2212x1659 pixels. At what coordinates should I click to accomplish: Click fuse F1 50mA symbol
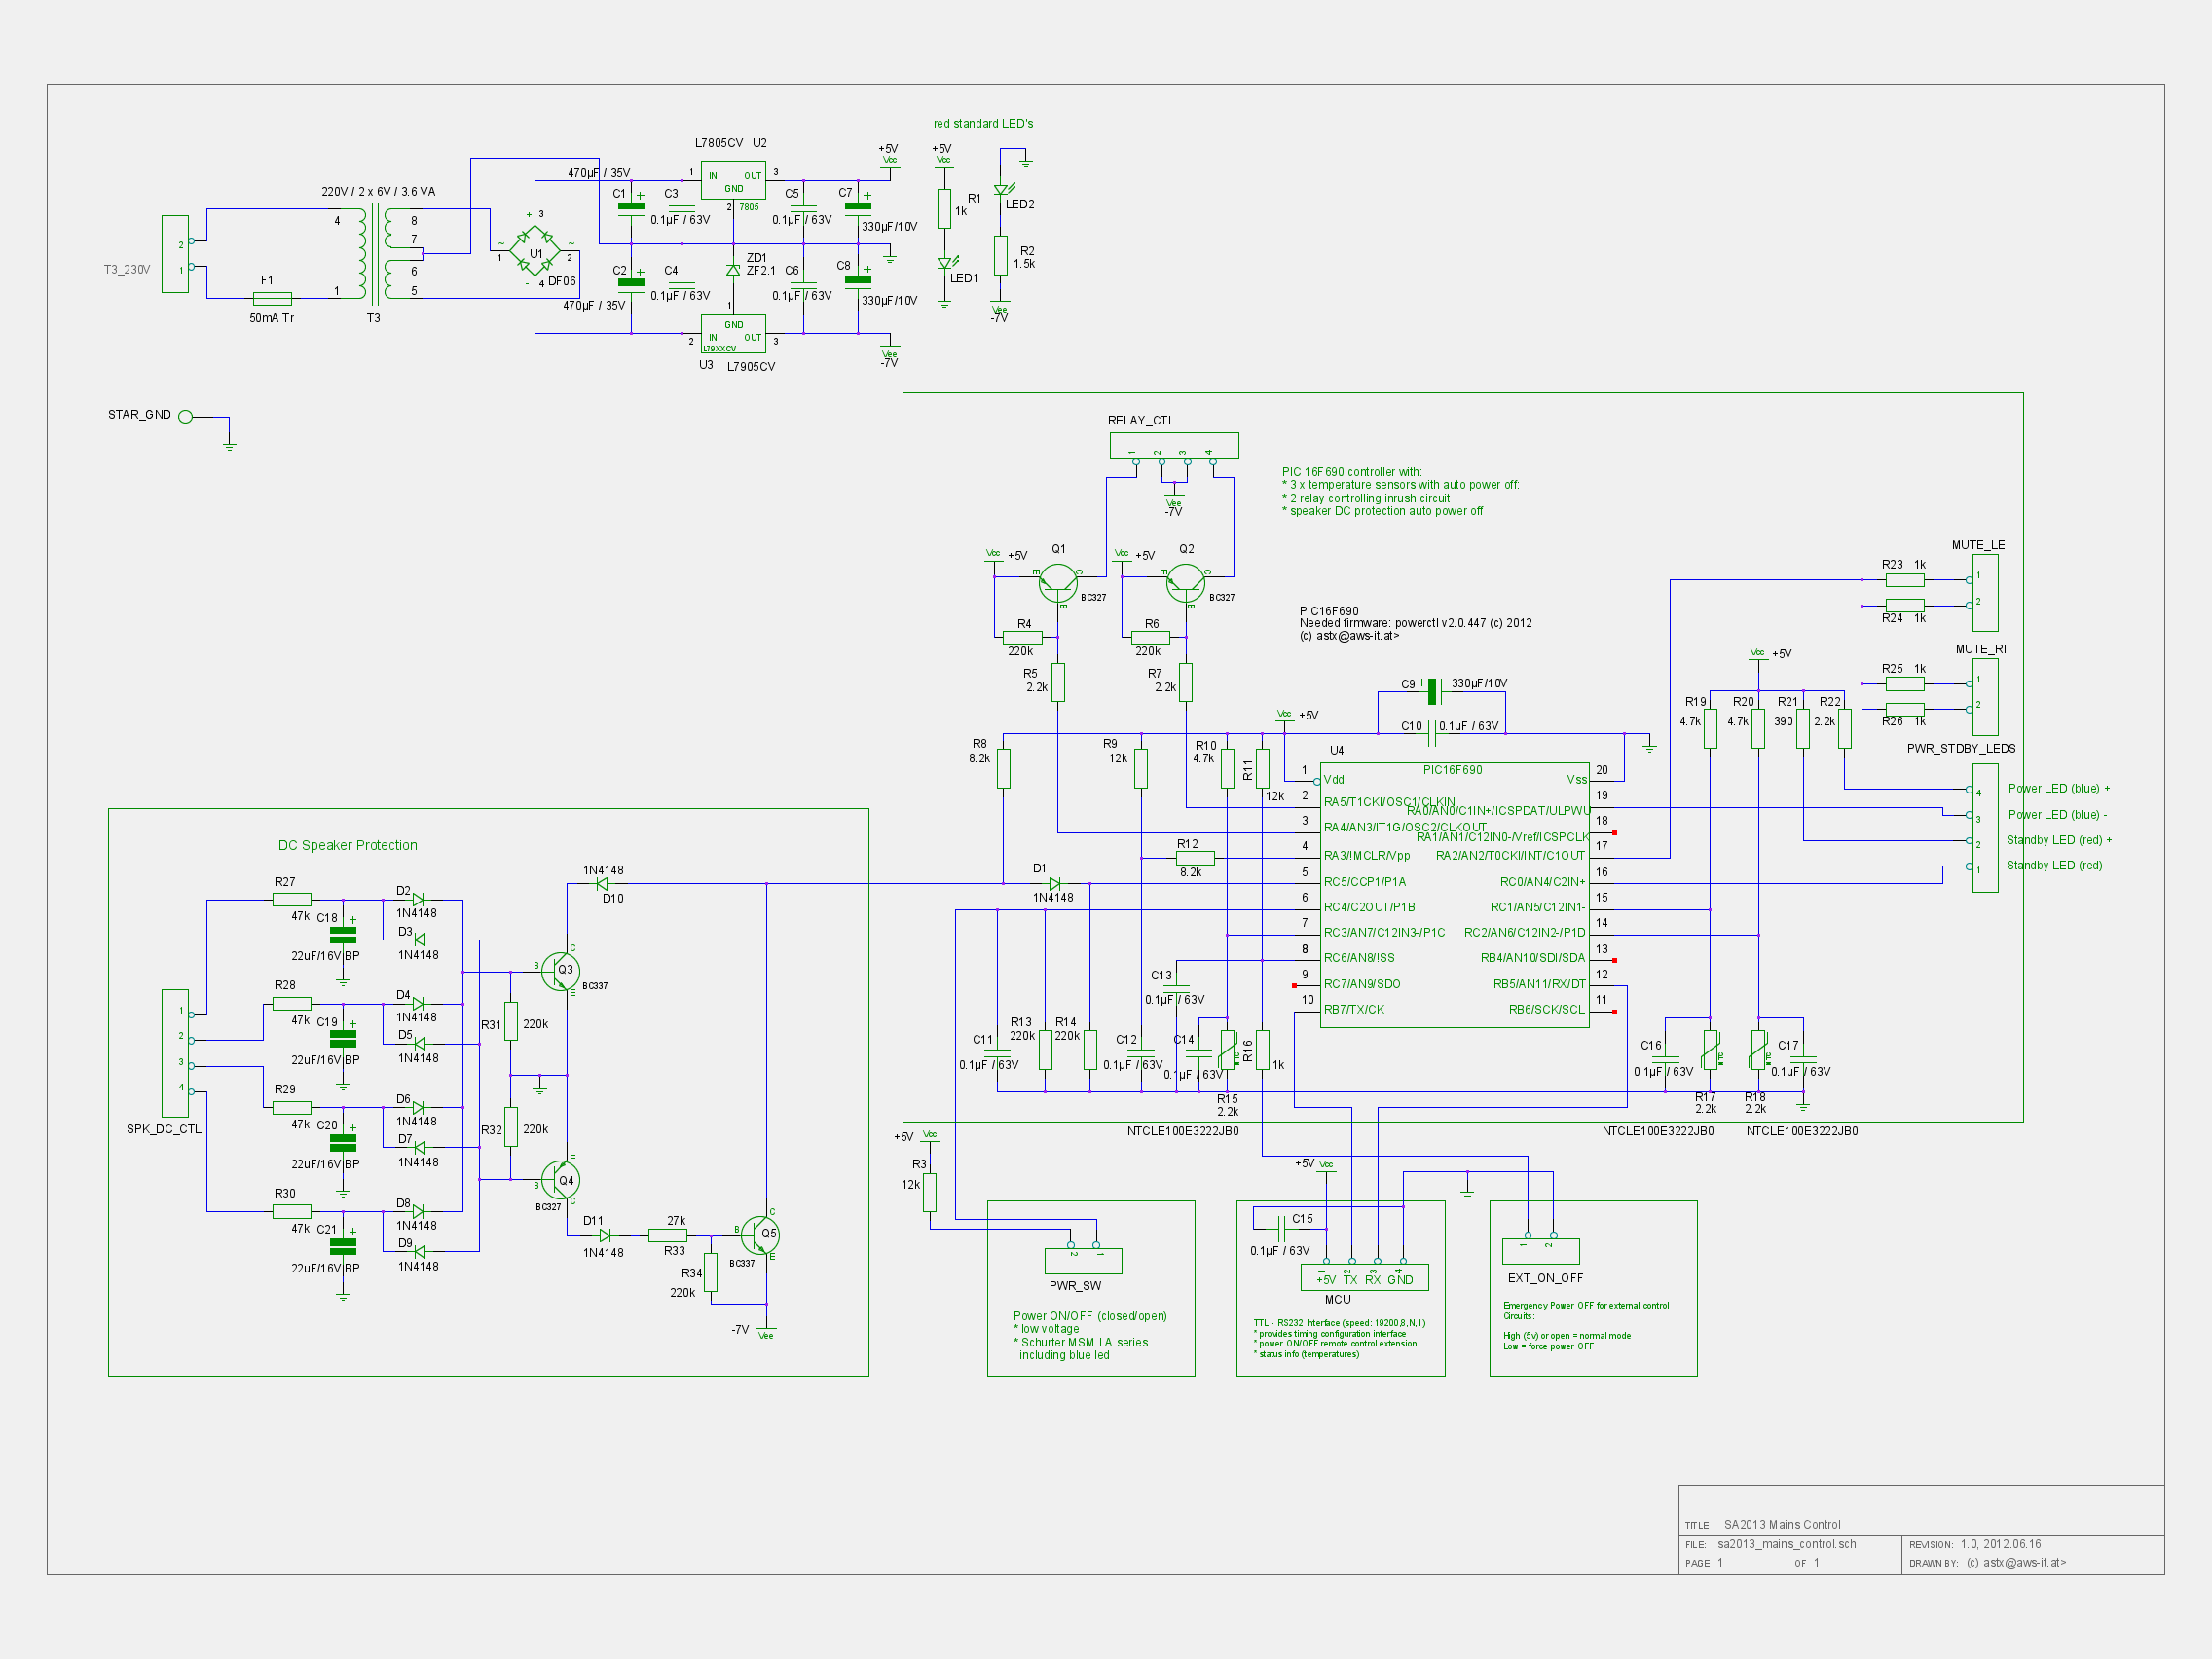pos(272,298)
